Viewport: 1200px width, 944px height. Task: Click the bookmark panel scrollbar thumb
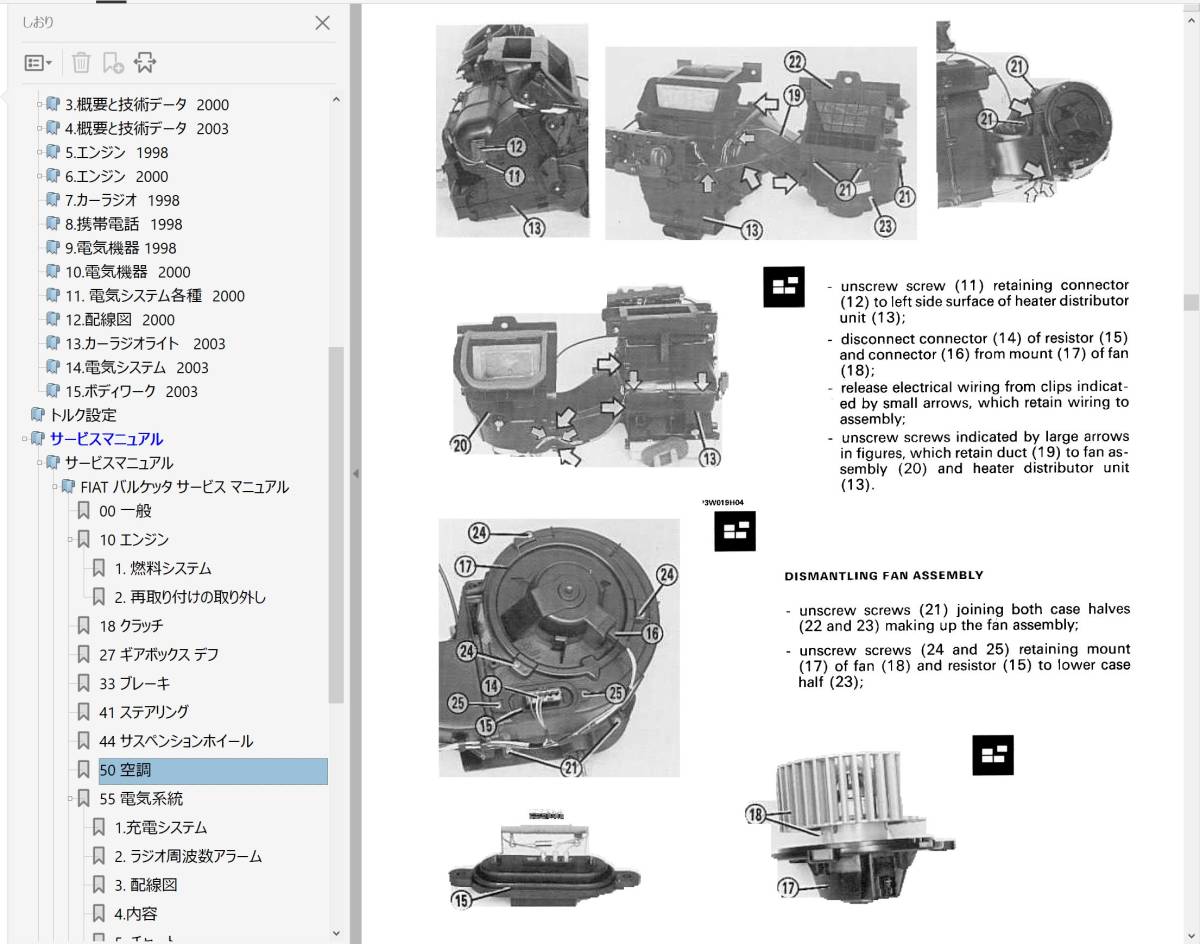(x=336, y=525)
